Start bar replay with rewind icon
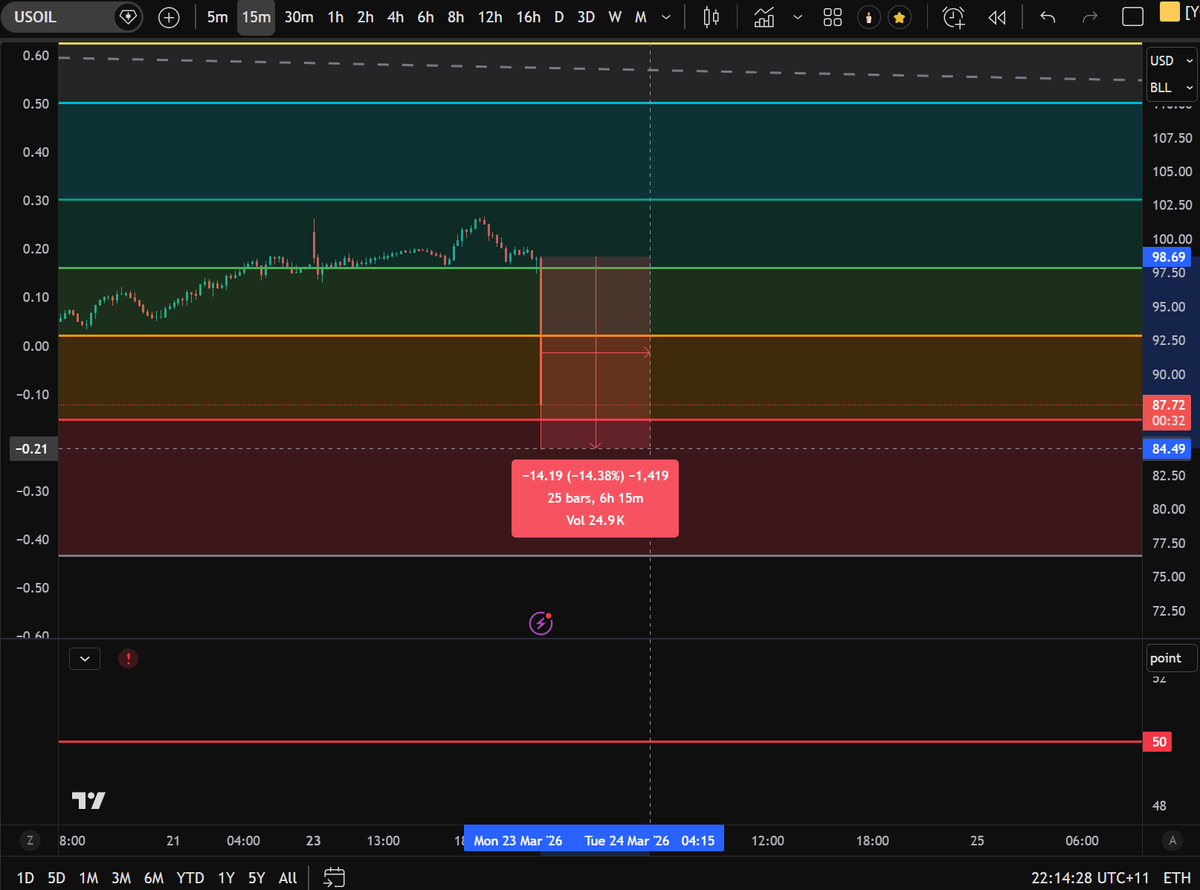The height and width of the screenshot is (890, 1200). (996, 17)
